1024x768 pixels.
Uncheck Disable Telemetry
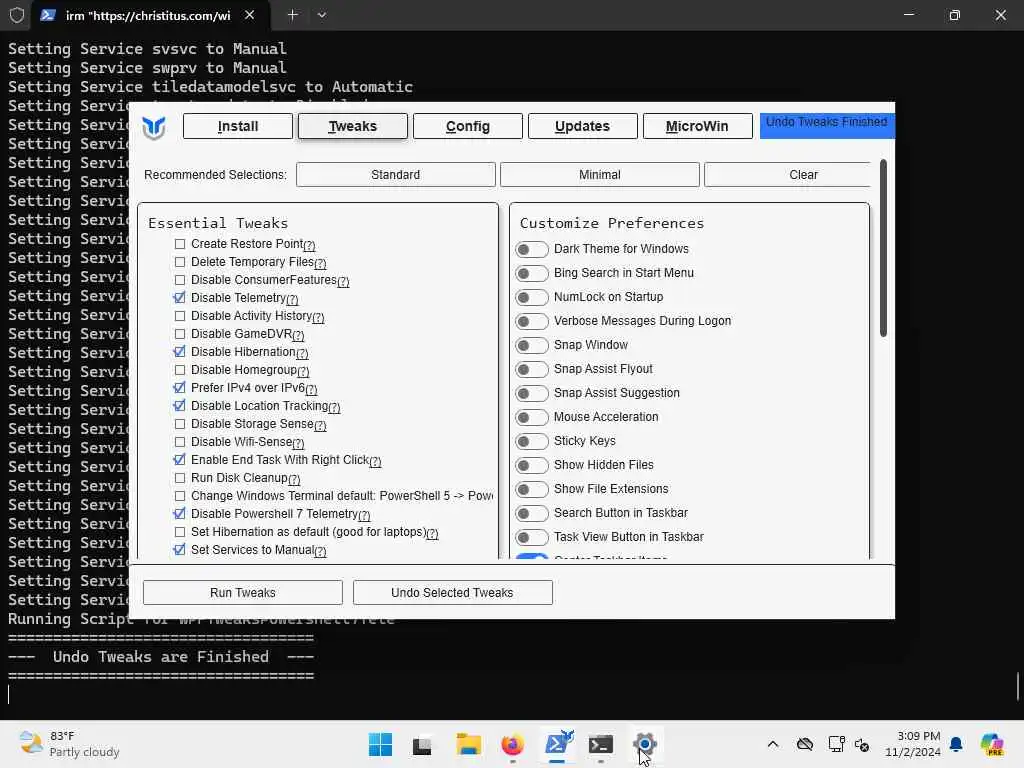click(x=180, y=298)
